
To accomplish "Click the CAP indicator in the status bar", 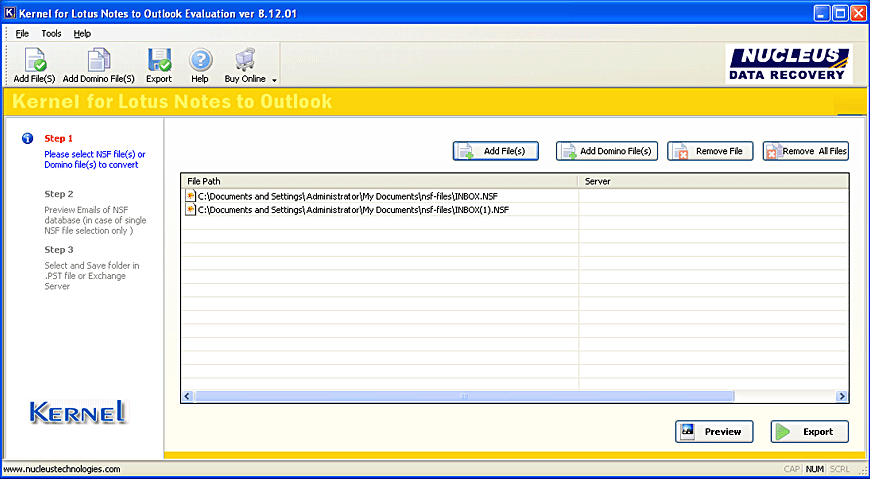I will [792, 469].
